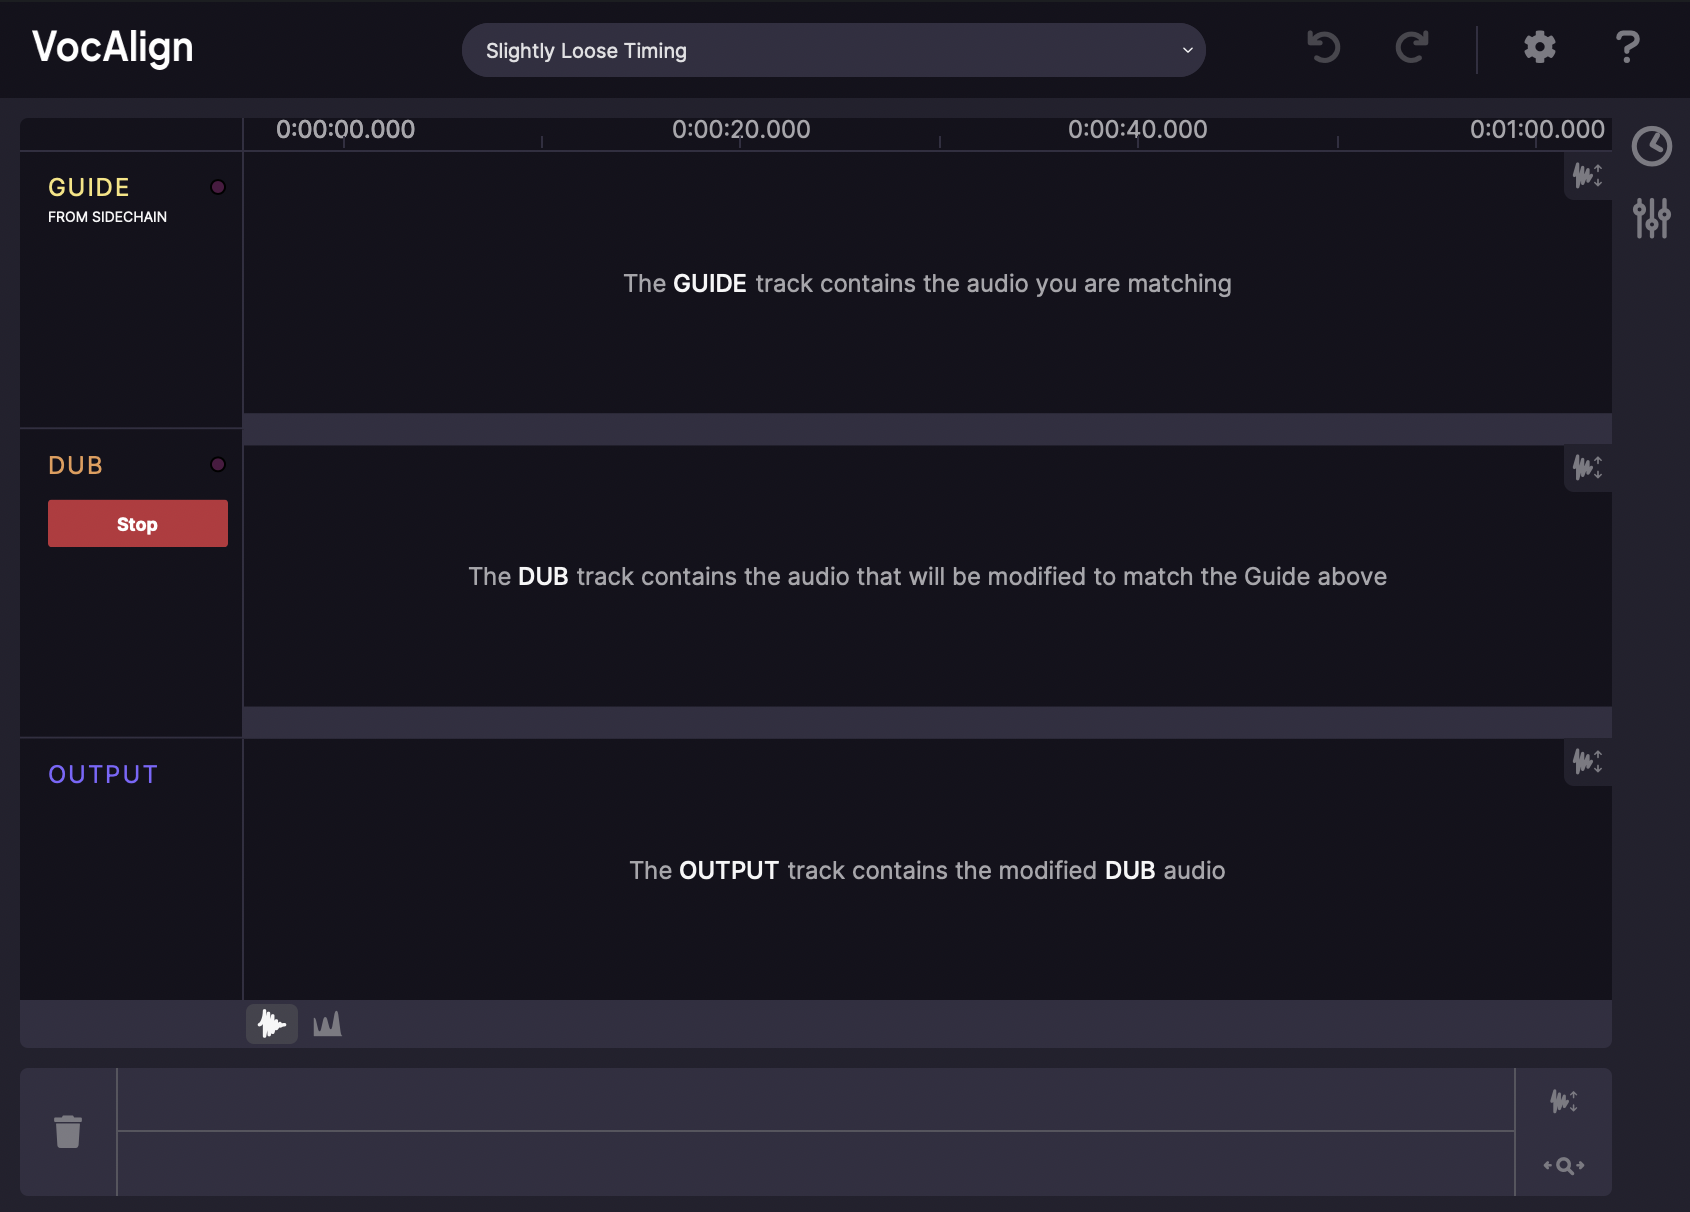The image size is (1690, 1212).
Task: Click the trash can delete icon
Action: click(68, 1132)
